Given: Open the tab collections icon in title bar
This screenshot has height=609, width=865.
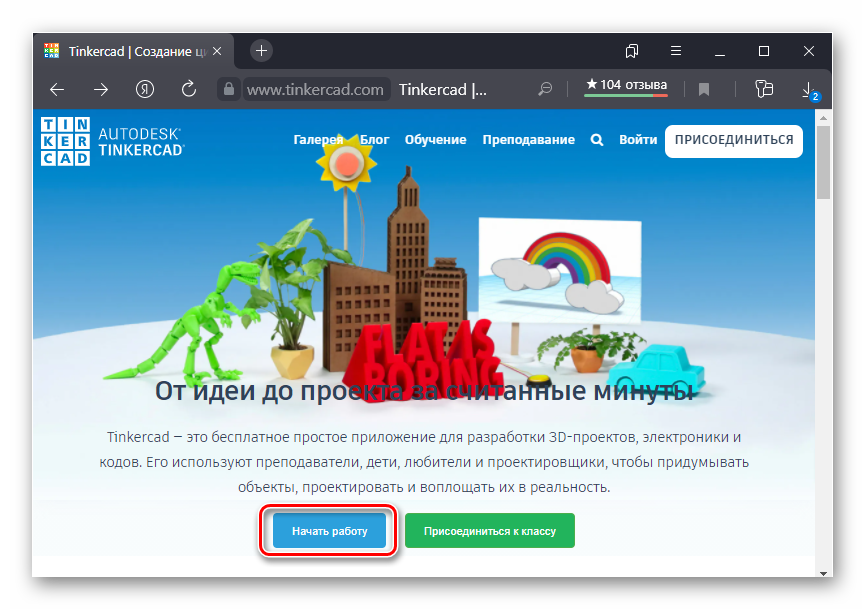Looking at the screenshot, I should 632,50.
